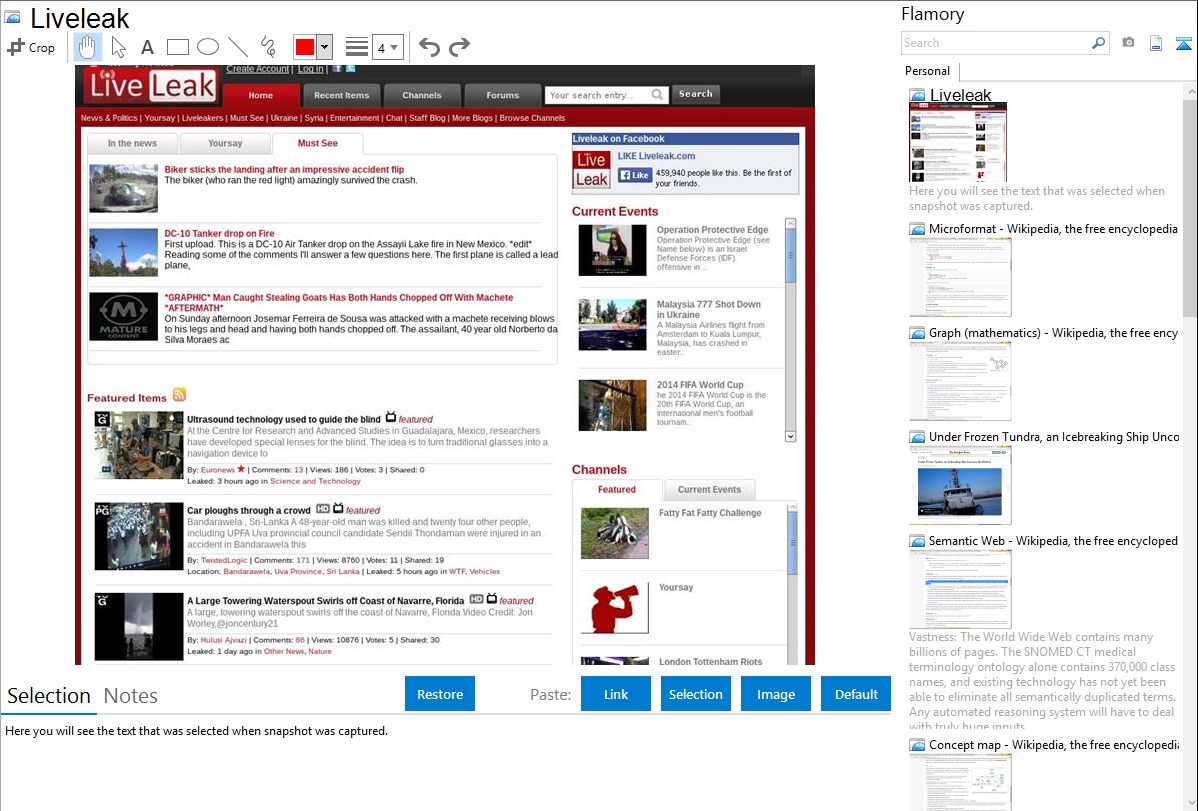Click the Default paste button

point(856,694)
